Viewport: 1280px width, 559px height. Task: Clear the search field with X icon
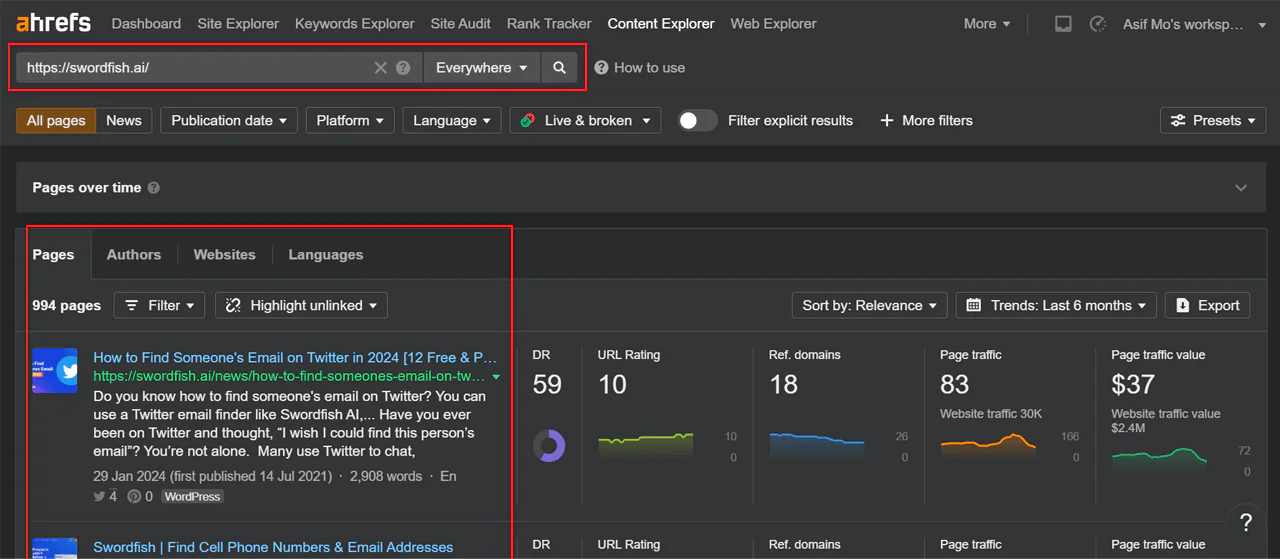pyautogui.click(x=380, y=68)
